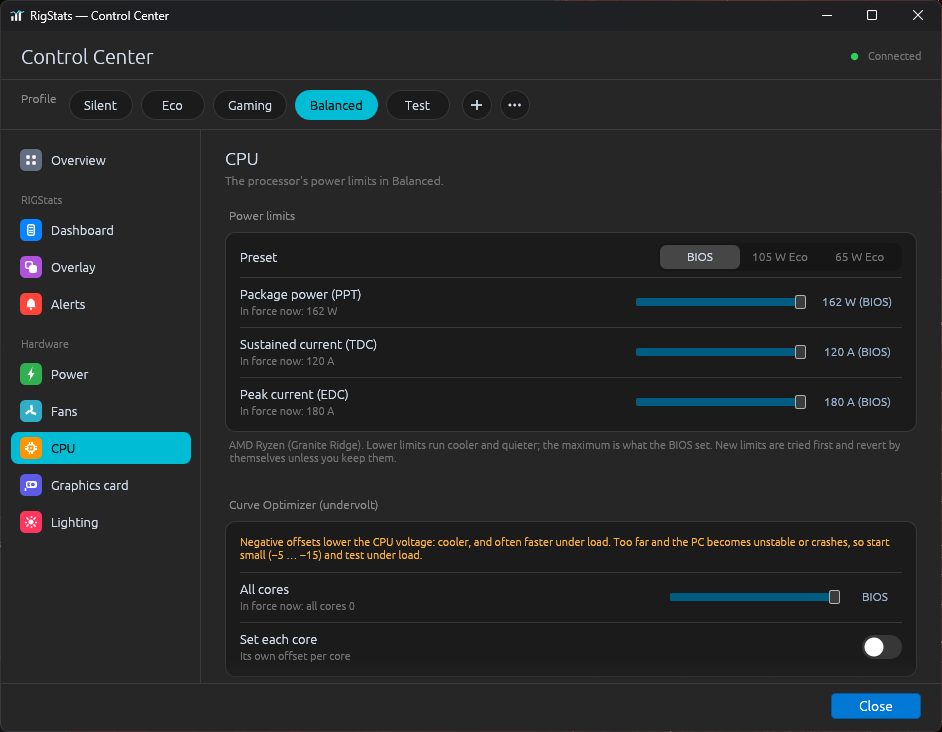This screenshot has height=732, width=942.
Task: Click the Connected status text
Action: 894,56
